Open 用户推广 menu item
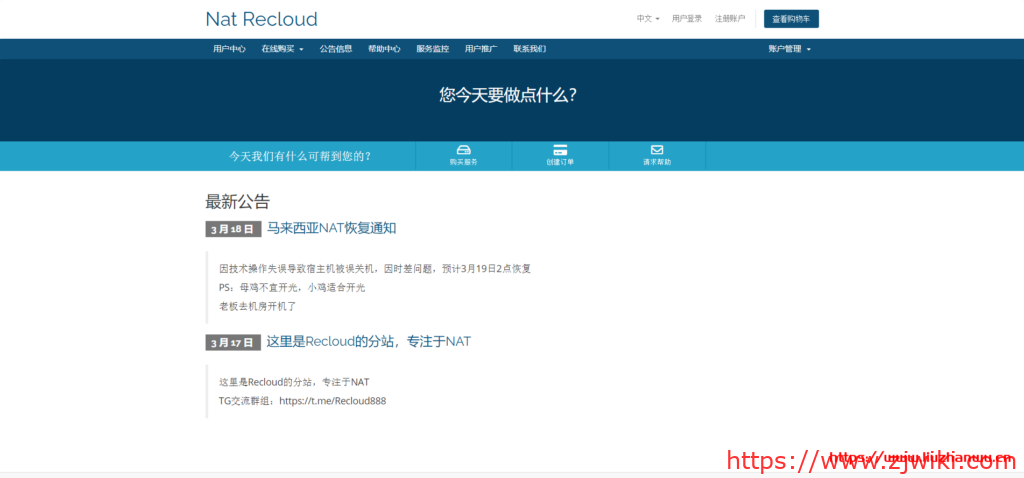Viewport: 1024px width, 478px height. [x=481, y=49]
